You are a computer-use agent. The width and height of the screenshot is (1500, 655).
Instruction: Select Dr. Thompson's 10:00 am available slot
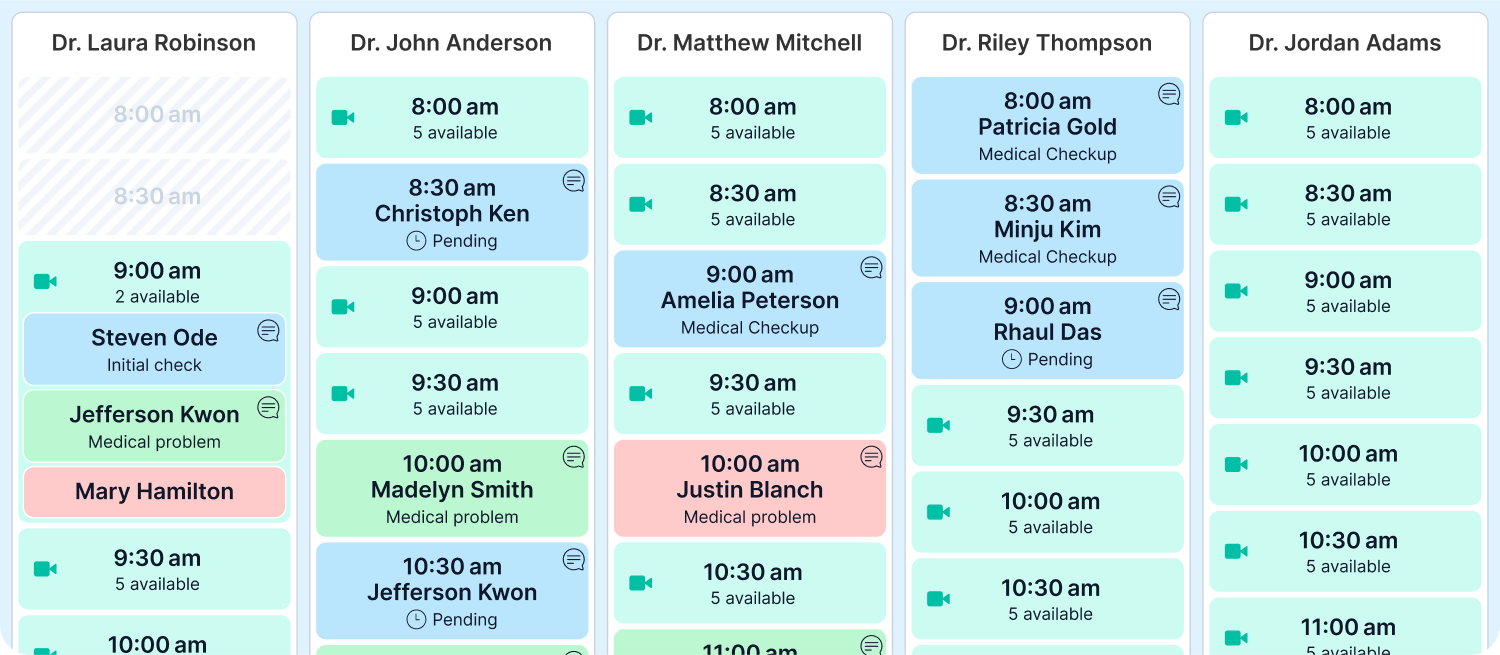click(x=1047, y=512)
